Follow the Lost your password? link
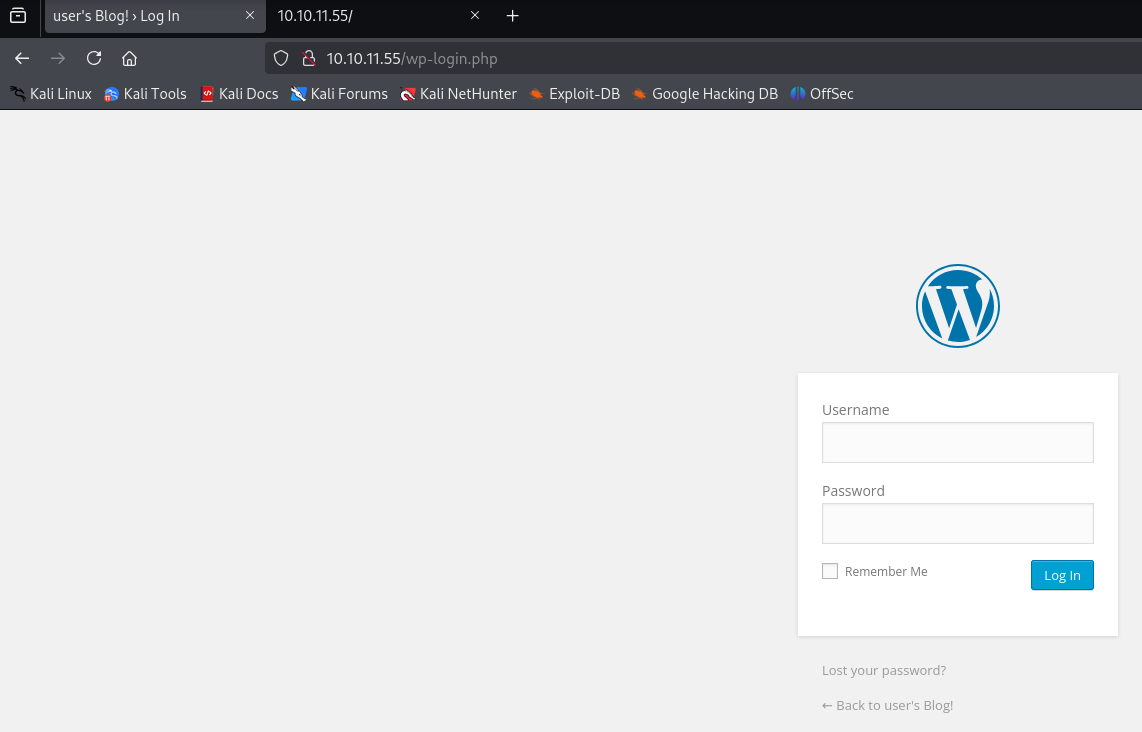This screenshot has width=1142, height=732. tap(884, 670)
